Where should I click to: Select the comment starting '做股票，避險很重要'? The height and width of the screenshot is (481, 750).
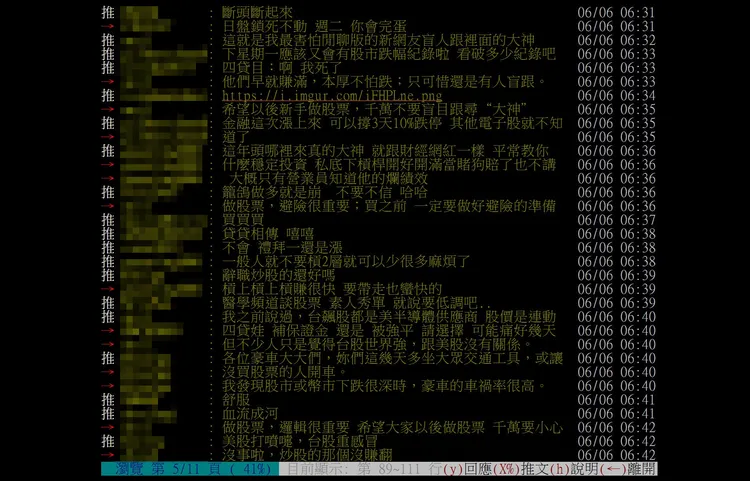(389, 207)
